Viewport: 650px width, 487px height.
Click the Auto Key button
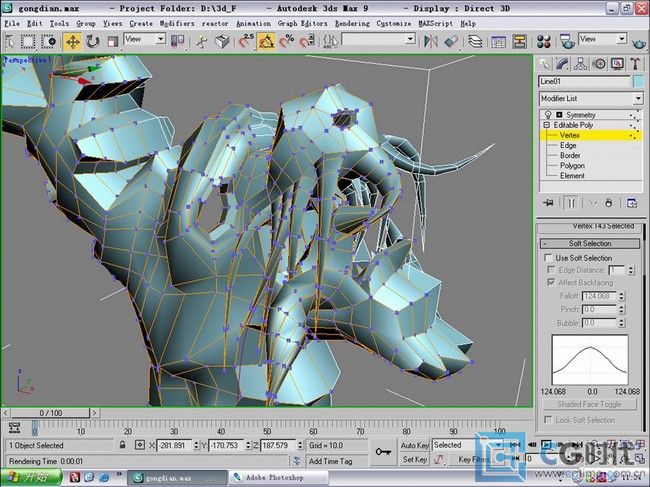coord(414,445)
